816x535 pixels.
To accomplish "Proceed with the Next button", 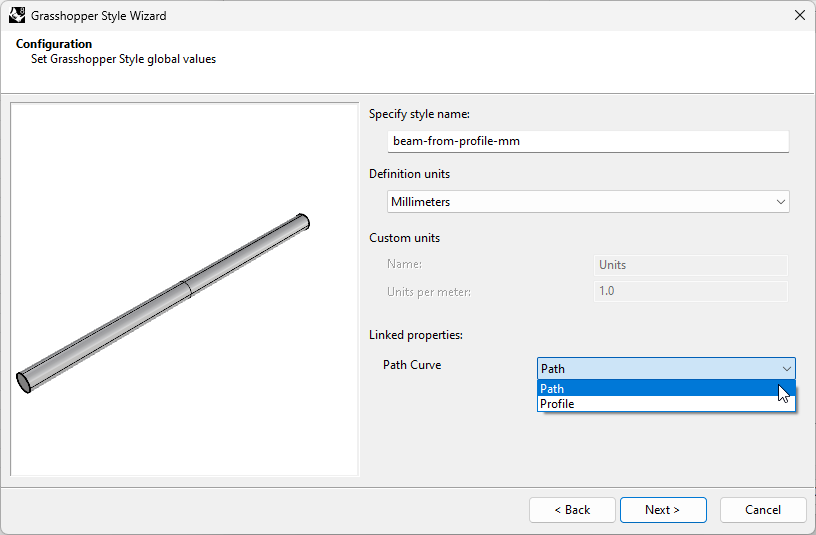I will coord(663,510).
